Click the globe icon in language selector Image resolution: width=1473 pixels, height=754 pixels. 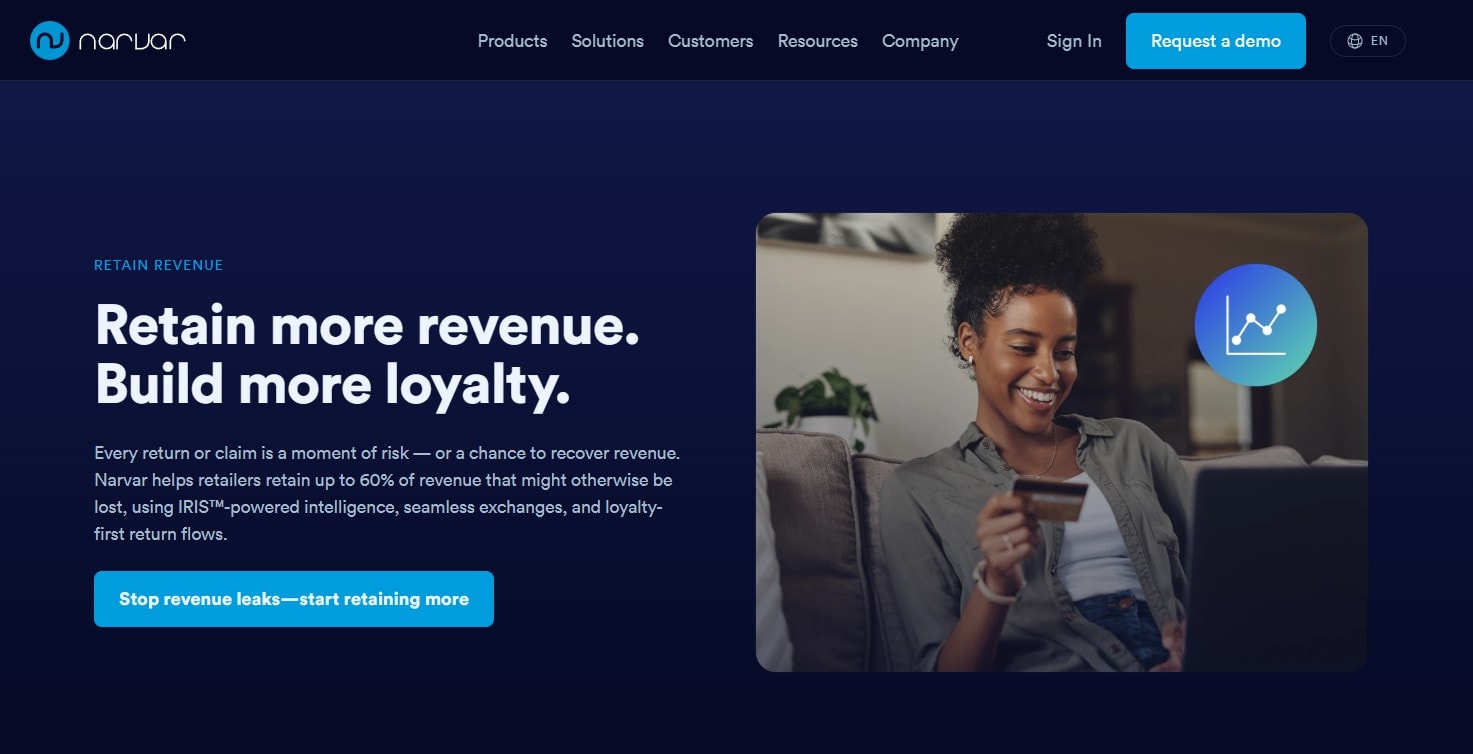(x=1355, y=41)
